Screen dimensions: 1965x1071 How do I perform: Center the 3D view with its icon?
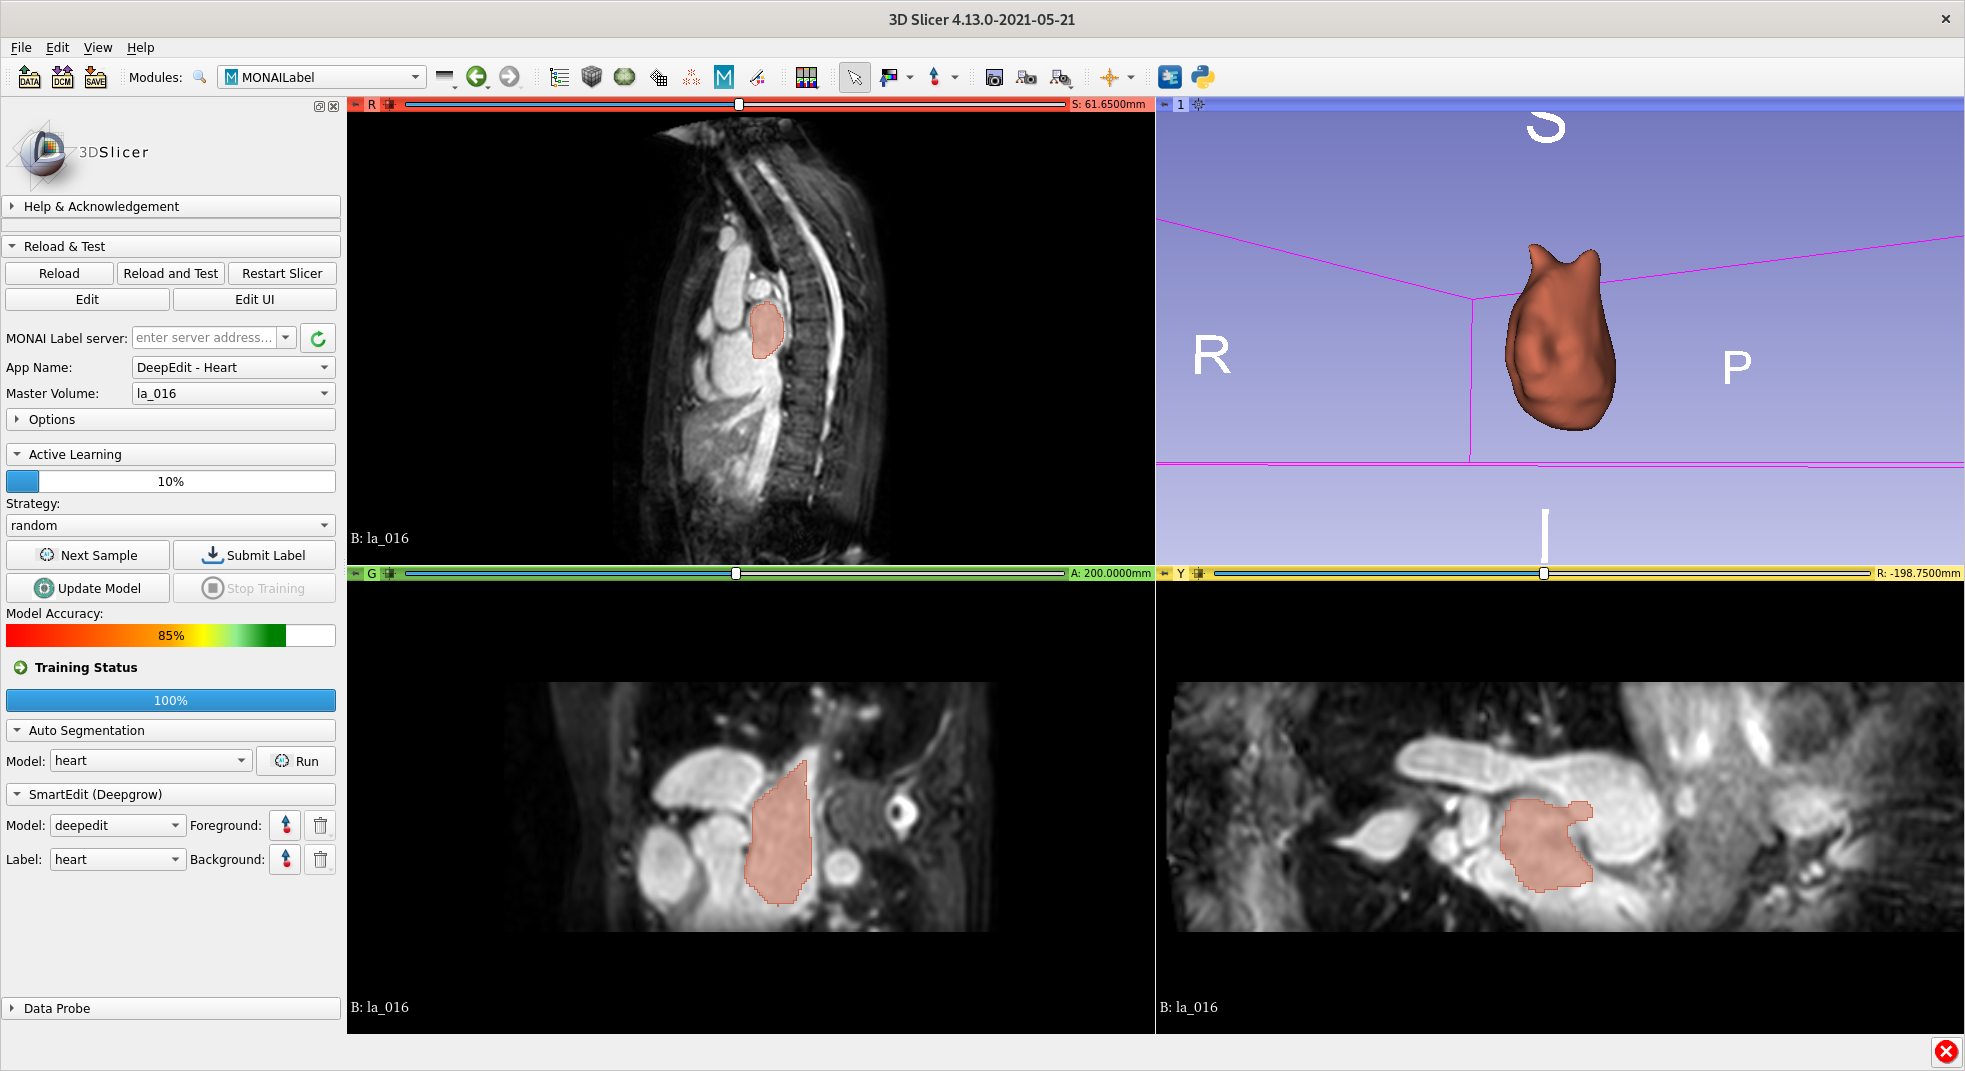tap(1199, 104)
